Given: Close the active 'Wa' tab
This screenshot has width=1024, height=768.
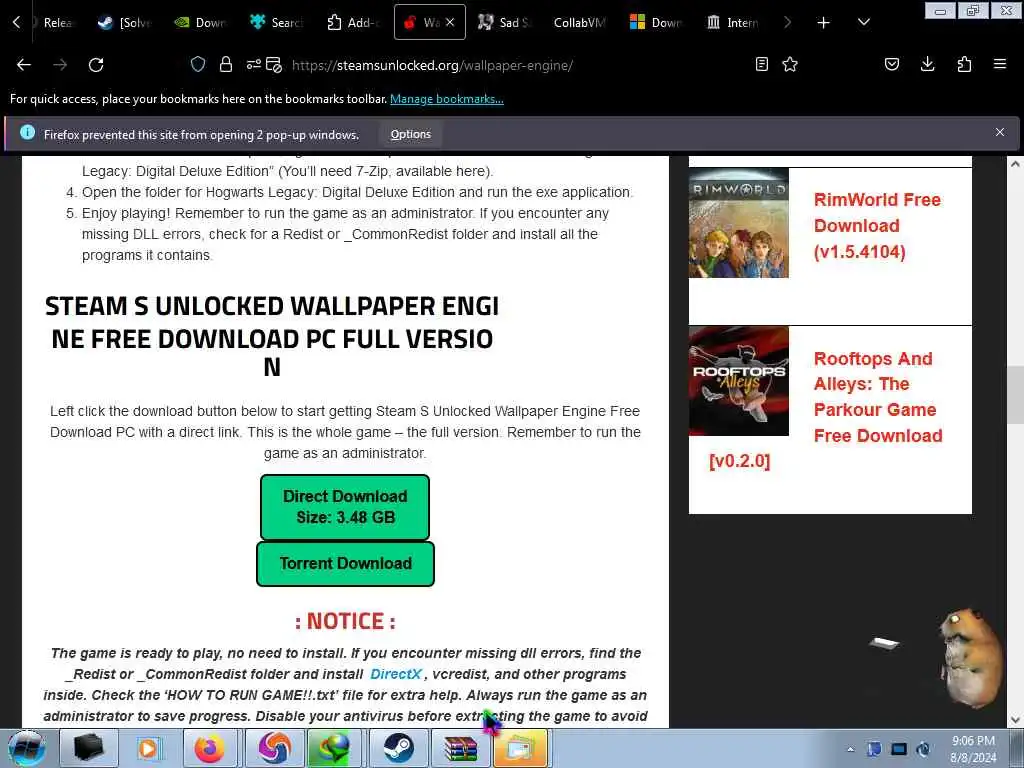Looking at the screenshot, I should tap(450, 22).
